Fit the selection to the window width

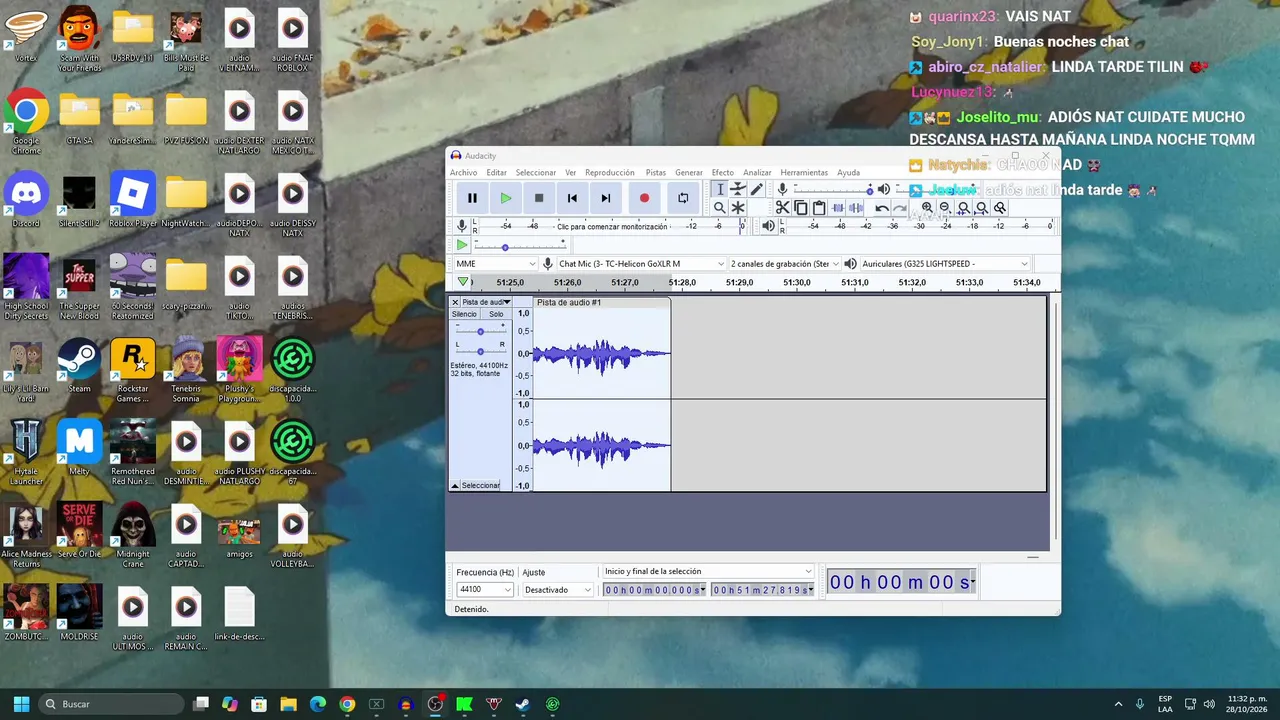pyautogui.click(x=963, y=208)
